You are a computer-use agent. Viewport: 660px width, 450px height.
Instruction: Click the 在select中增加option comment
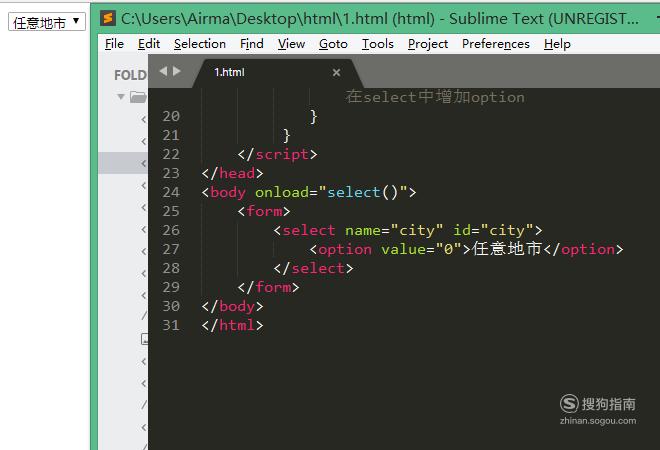[435, 97]
